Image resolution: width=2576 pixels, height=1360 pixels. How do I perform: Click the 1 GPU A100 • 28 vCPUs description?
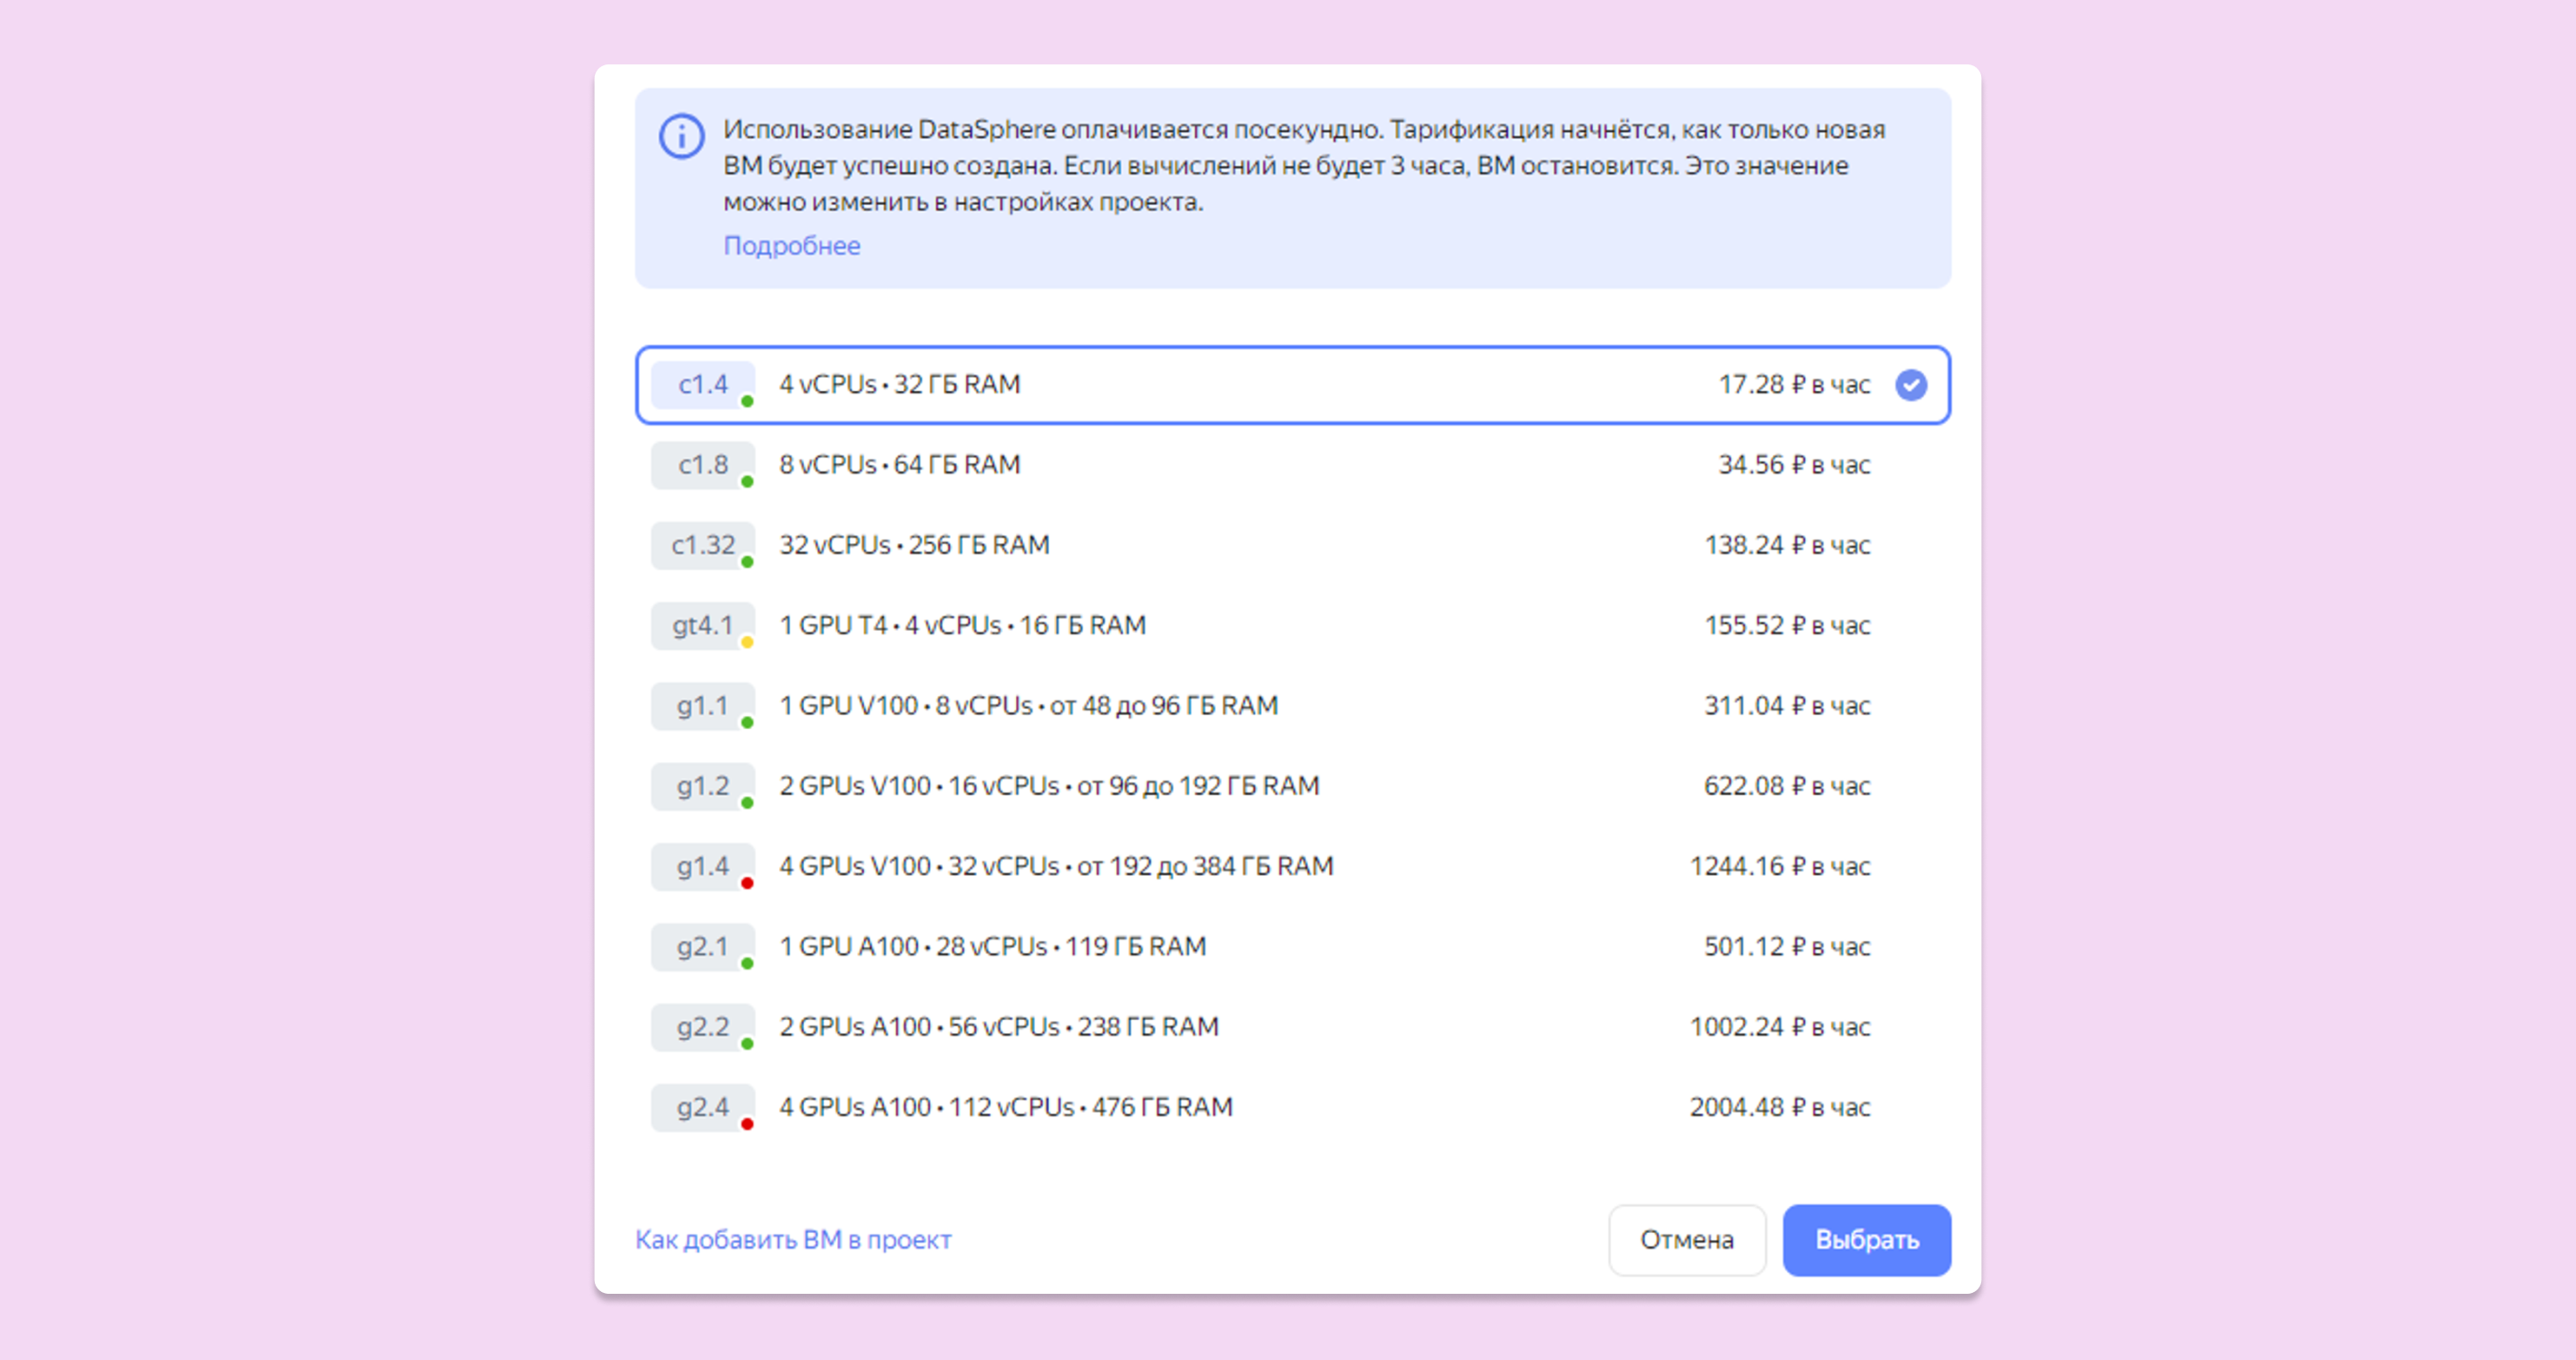coord(993,947)
